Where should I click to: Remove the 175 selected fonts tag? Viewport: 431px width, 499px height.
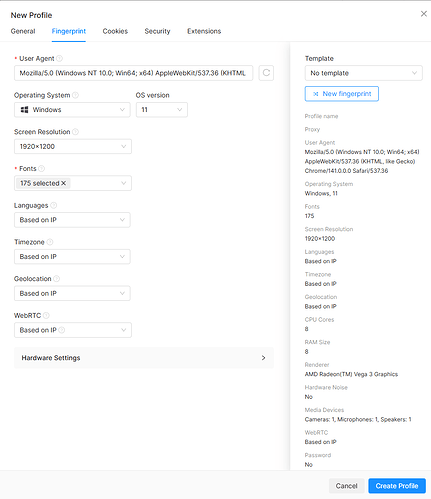pyautogui.click(x=64, y=183)
